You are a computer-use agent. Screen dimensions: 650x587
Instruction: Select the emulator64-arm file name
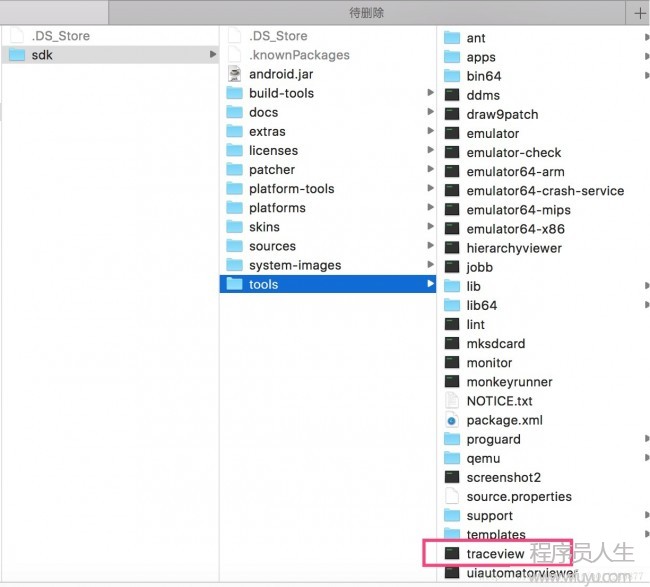(x=516, y=172)
